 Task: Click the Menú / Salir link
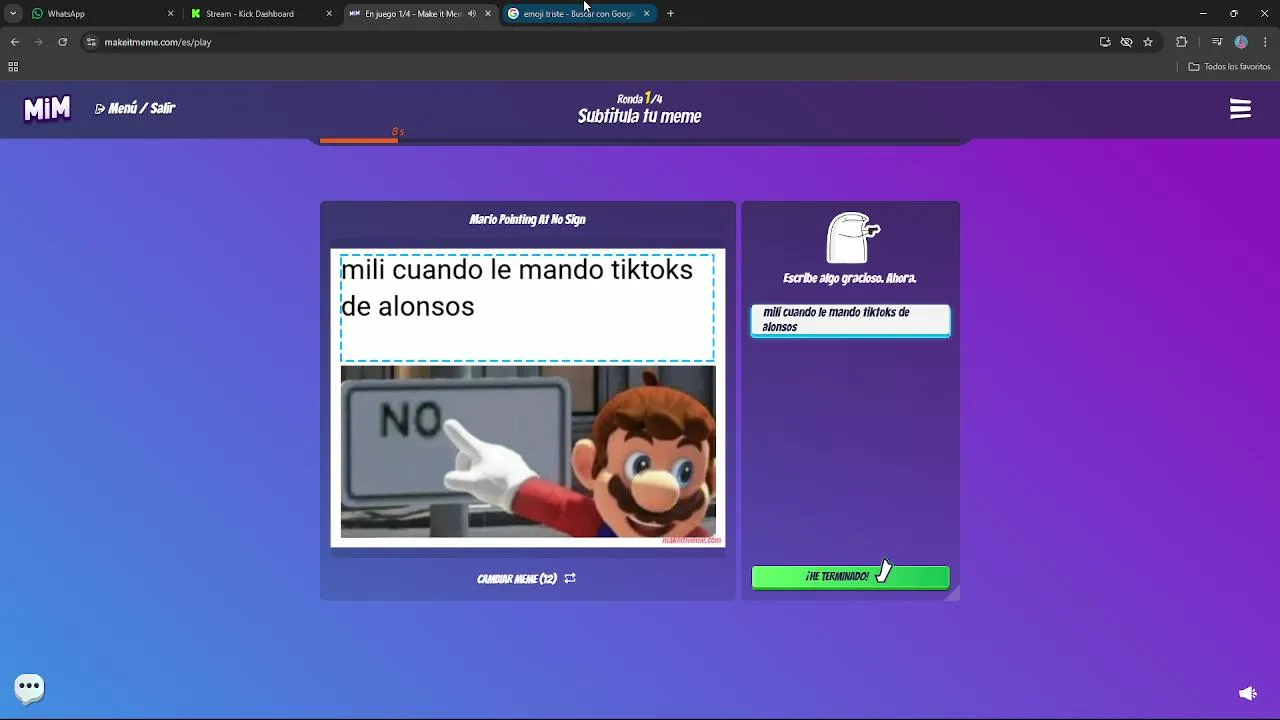tap(135, 108)
